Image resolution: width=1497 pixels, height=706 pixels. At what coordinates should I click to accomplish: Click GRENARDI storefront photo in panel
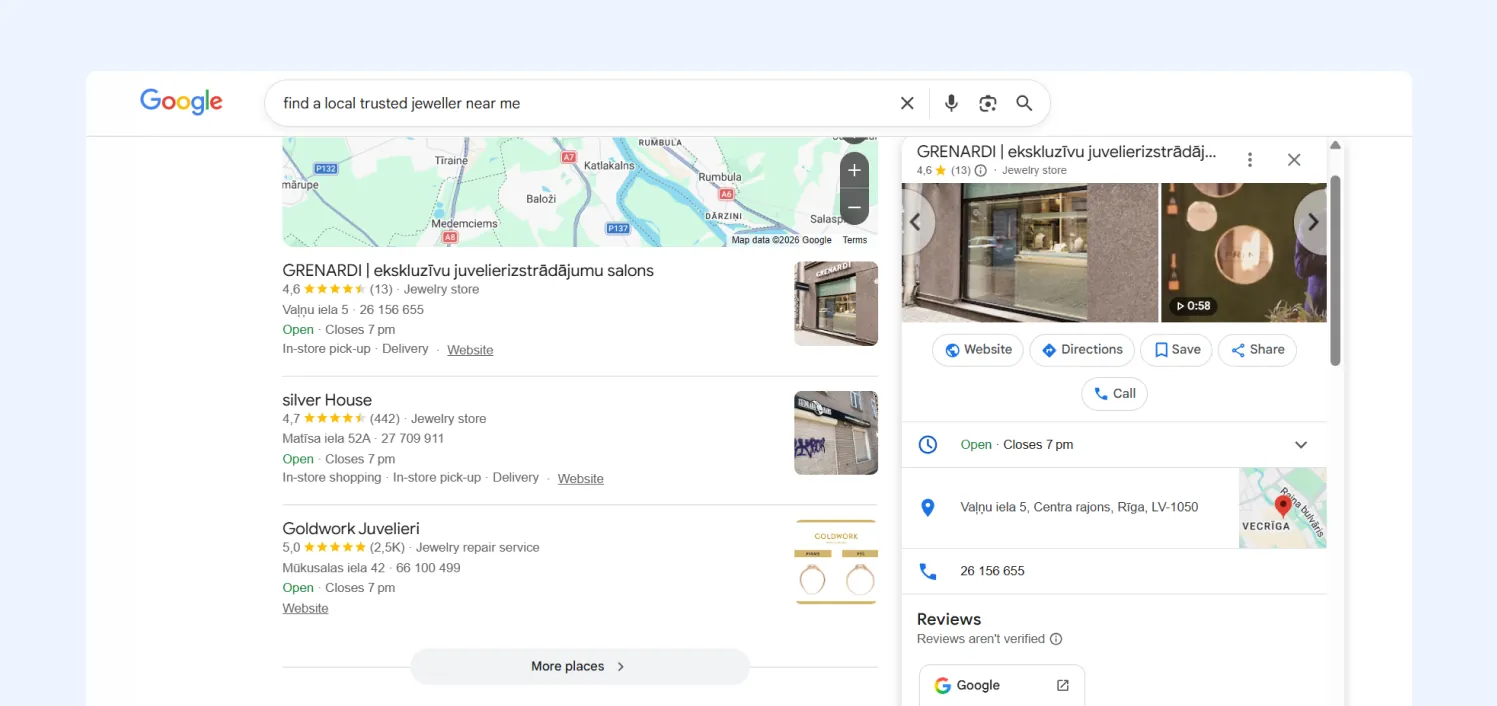pyautogui.click(x=1030, y=253)
